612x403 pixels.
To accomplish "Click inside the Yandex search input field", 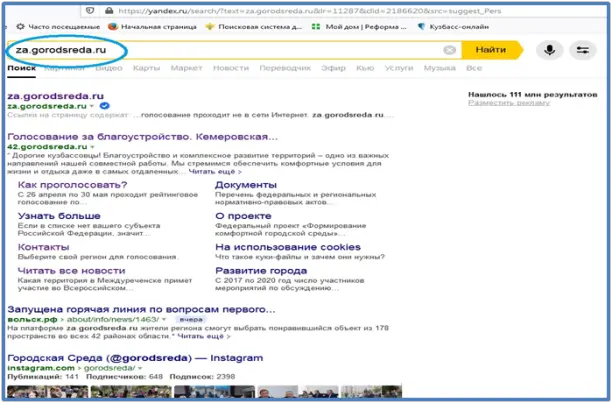I will [x=234, y=50].
